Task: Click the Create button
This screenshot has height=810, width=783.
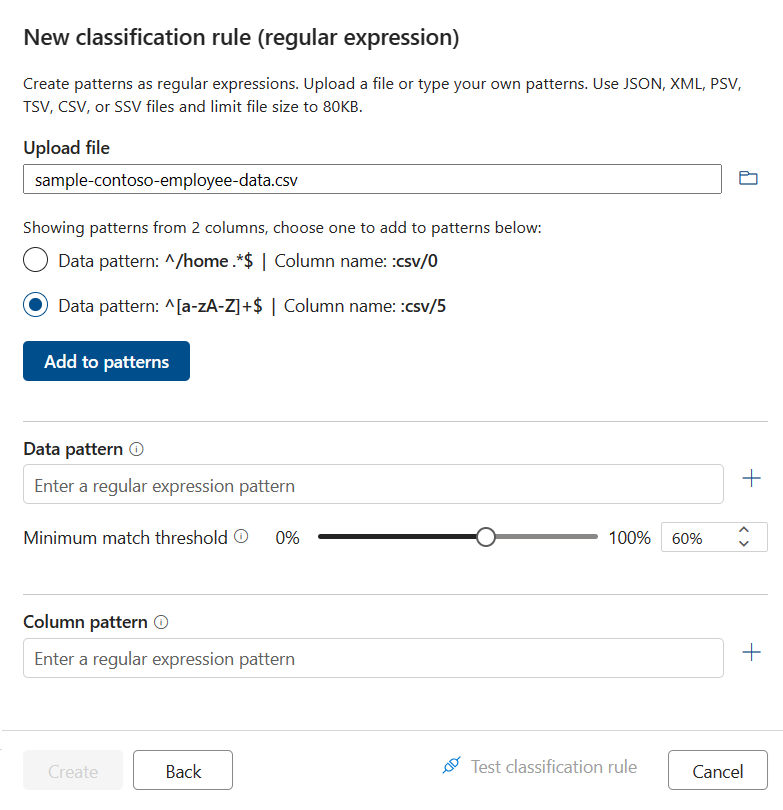Action: tap(73, 770)
